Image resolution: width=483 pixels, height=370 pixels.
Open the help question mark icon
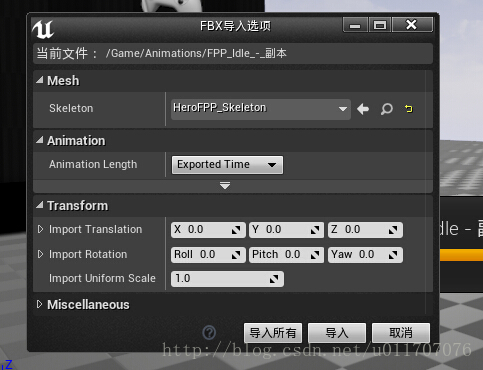pyautogui.click(x=209, y=332)
